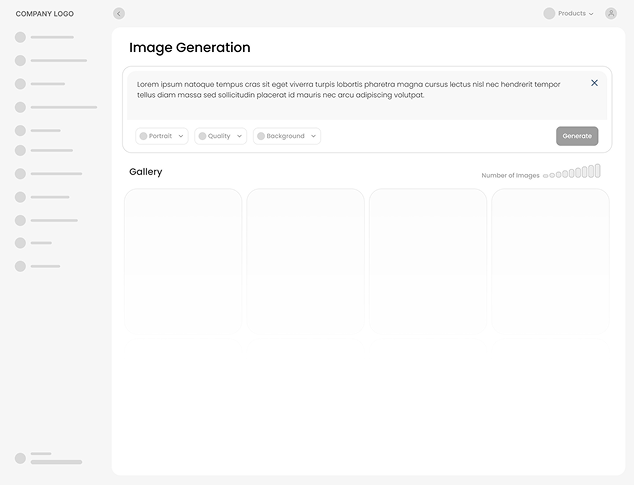Click inside the prompt text field

click(x=350, y=90)
